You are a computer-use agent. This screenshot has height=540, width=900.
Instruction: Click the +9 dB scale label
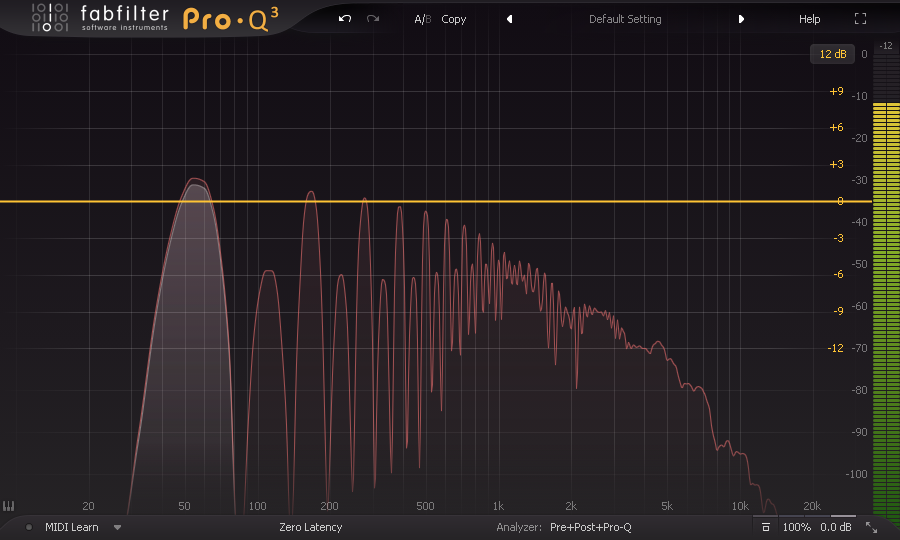836,91
